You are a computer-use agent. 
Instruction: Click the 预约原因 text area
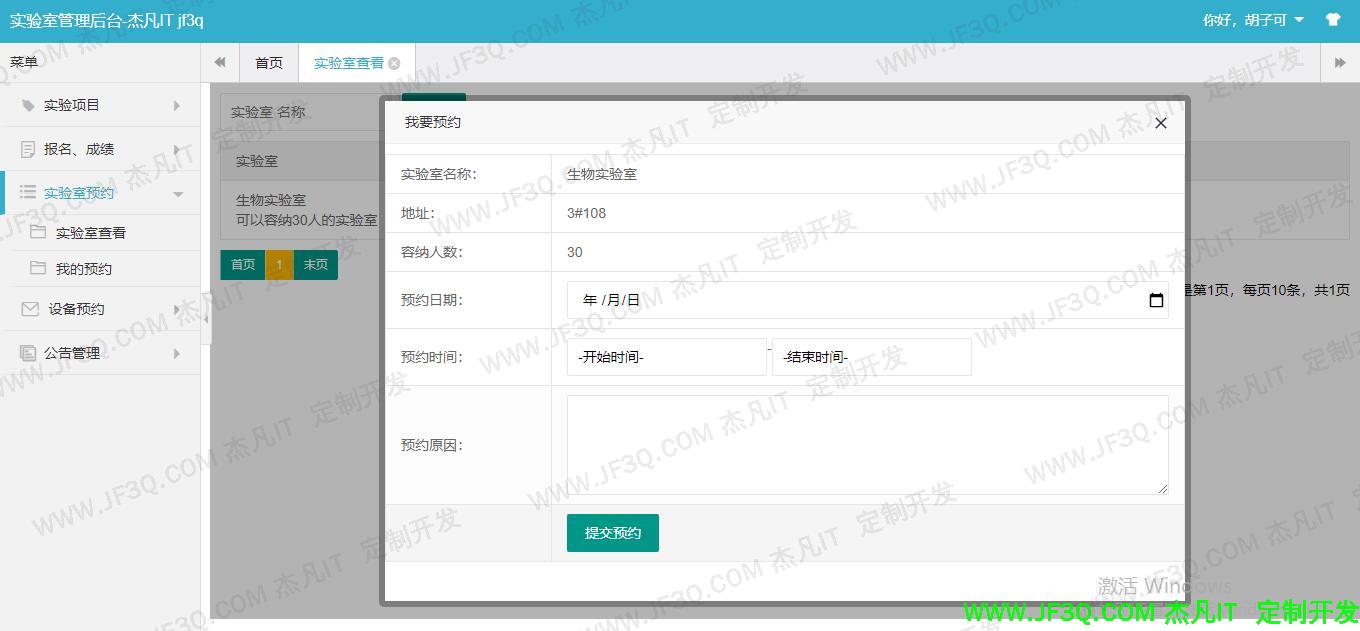867,445
